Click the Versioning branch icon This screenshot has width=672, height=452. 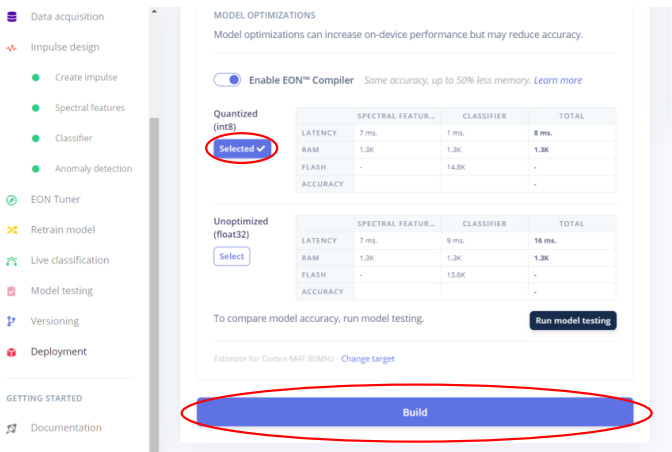point(11,321)
